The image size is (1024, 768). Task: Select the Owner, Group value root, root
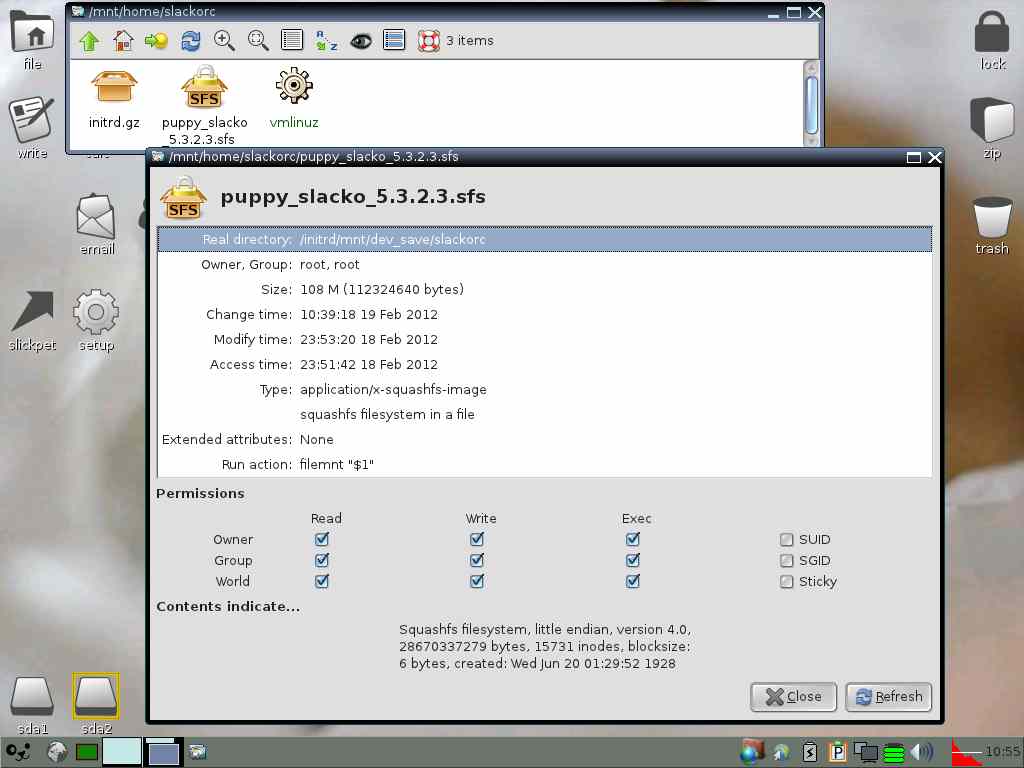coord(330,264)
